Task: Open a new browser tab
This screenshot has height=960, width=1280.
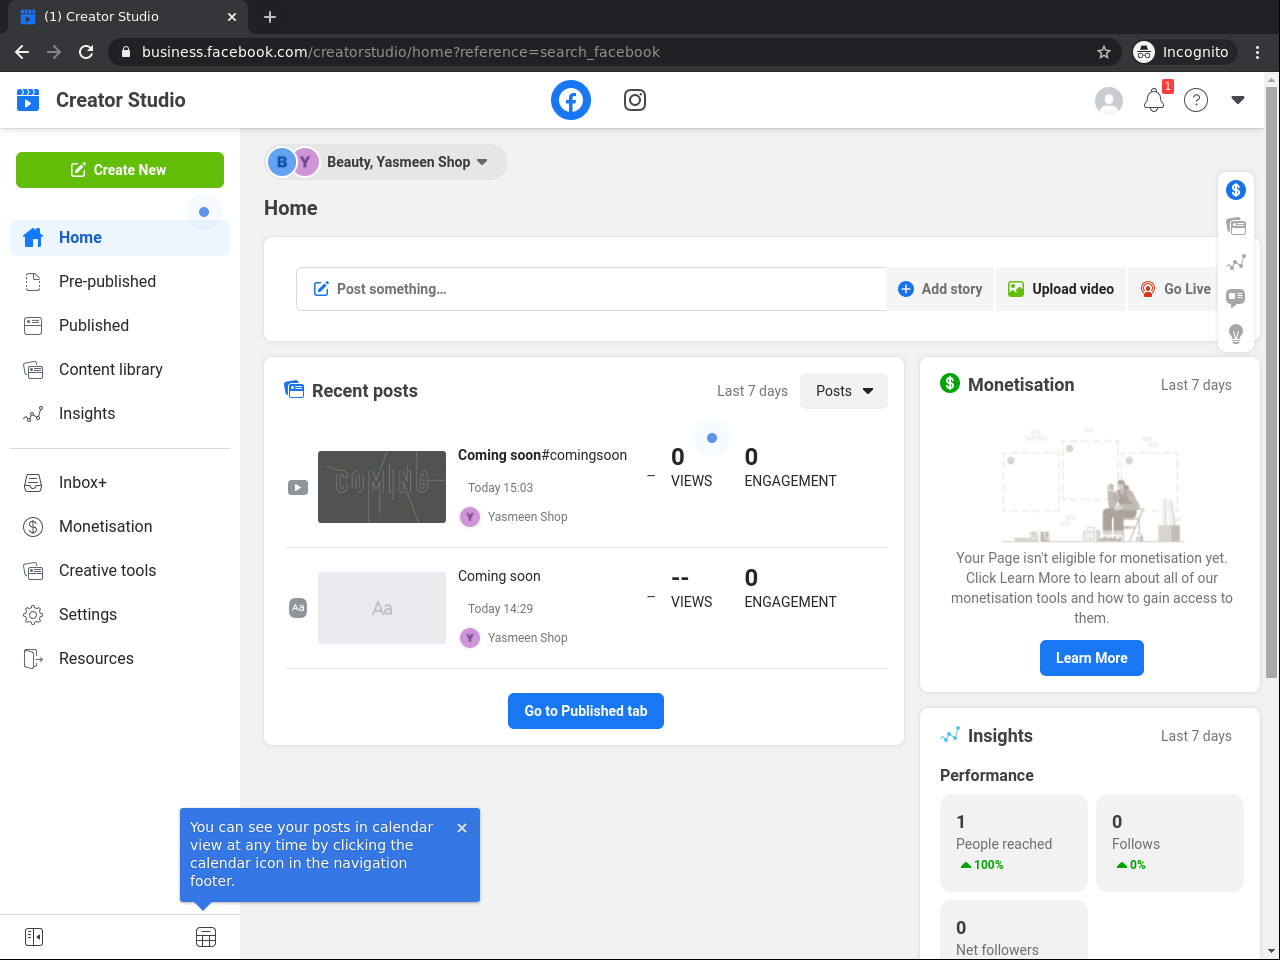Action: click(270, 17)
